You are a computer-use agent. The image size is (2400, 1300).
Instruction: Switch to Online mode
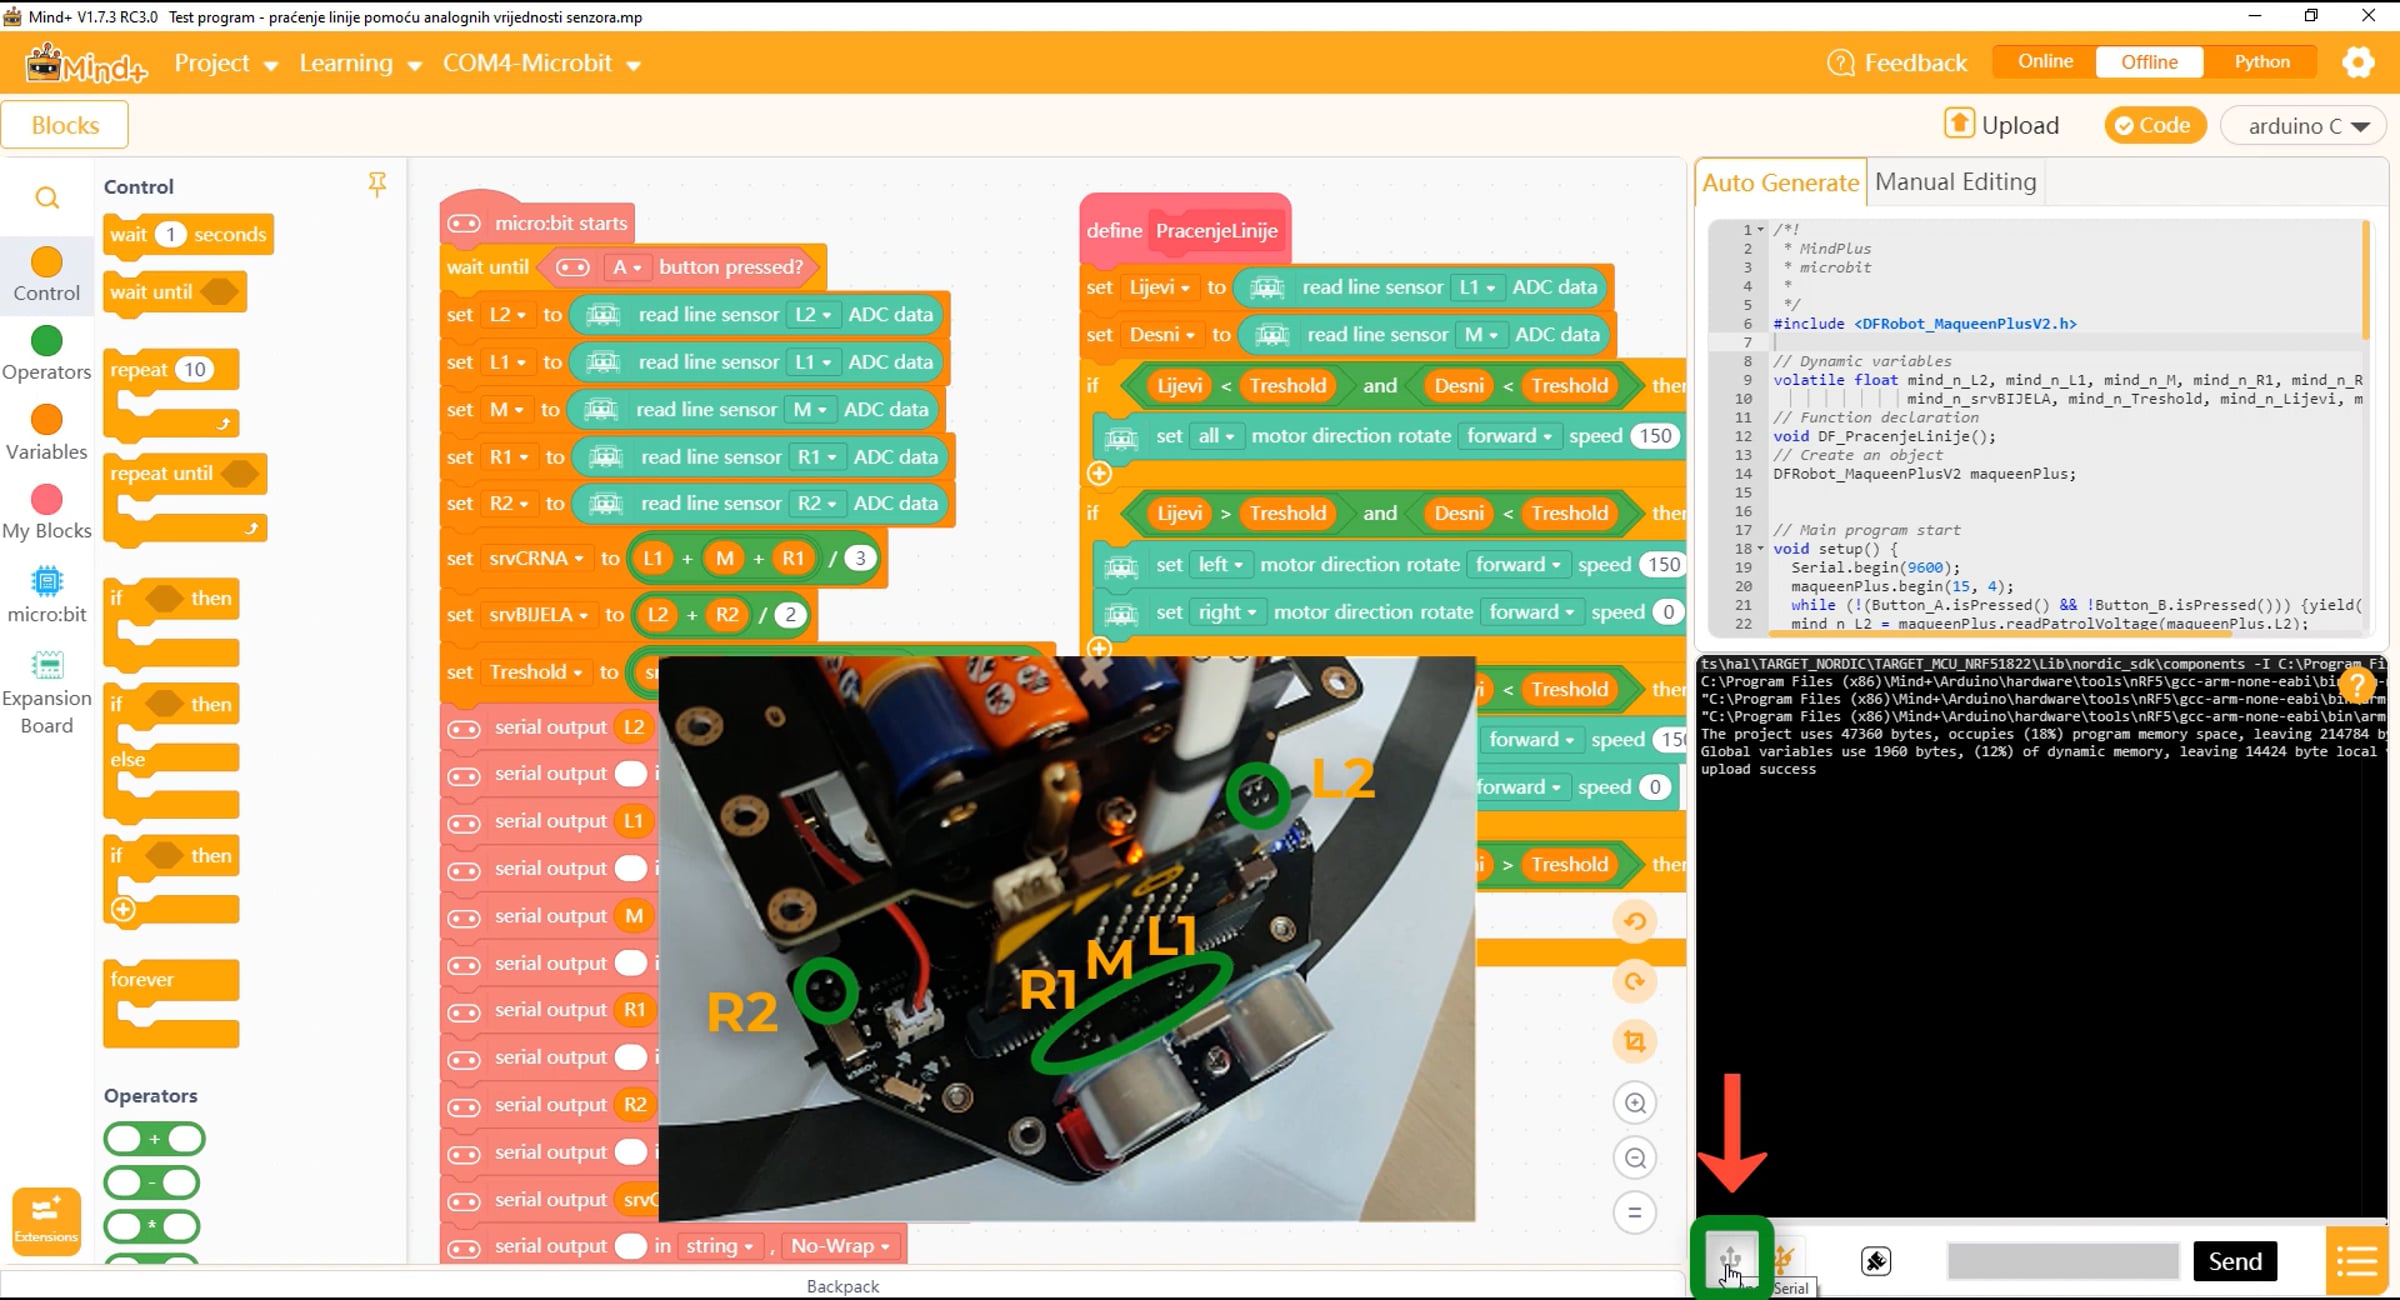(2045, 62)
